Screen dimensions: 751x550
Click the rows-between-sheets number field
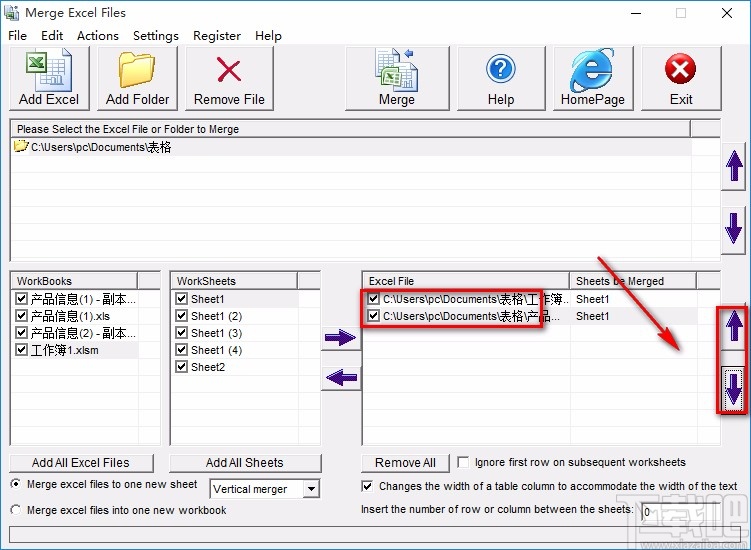pos(680,512)
